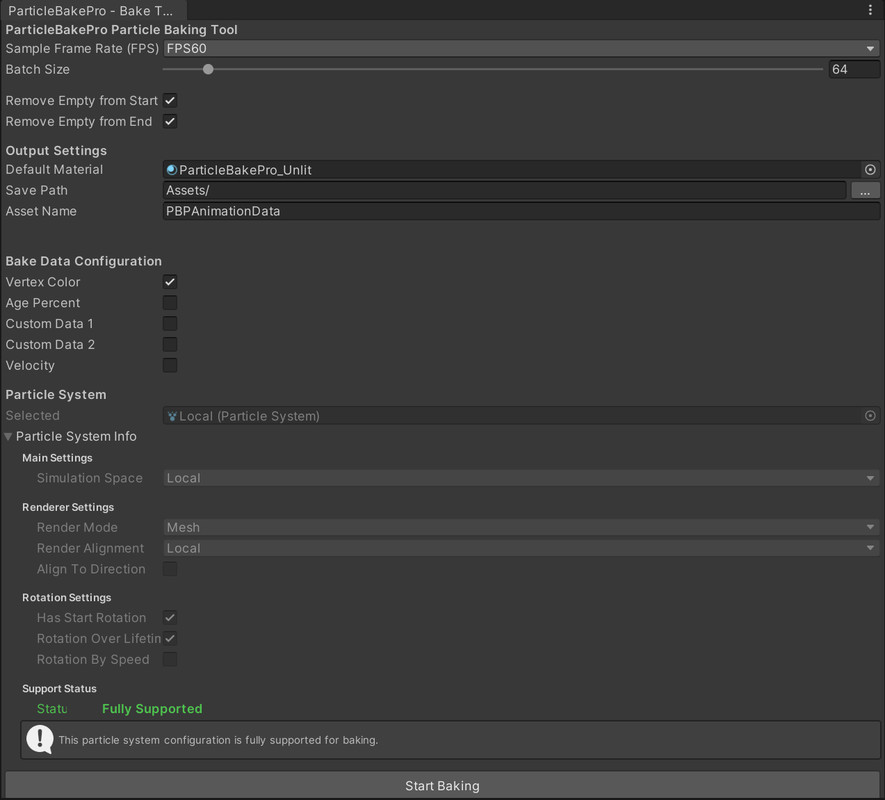885x800 pixels.
Task: Turn on Custom Data 1 baking
Action: coord(169,323)
